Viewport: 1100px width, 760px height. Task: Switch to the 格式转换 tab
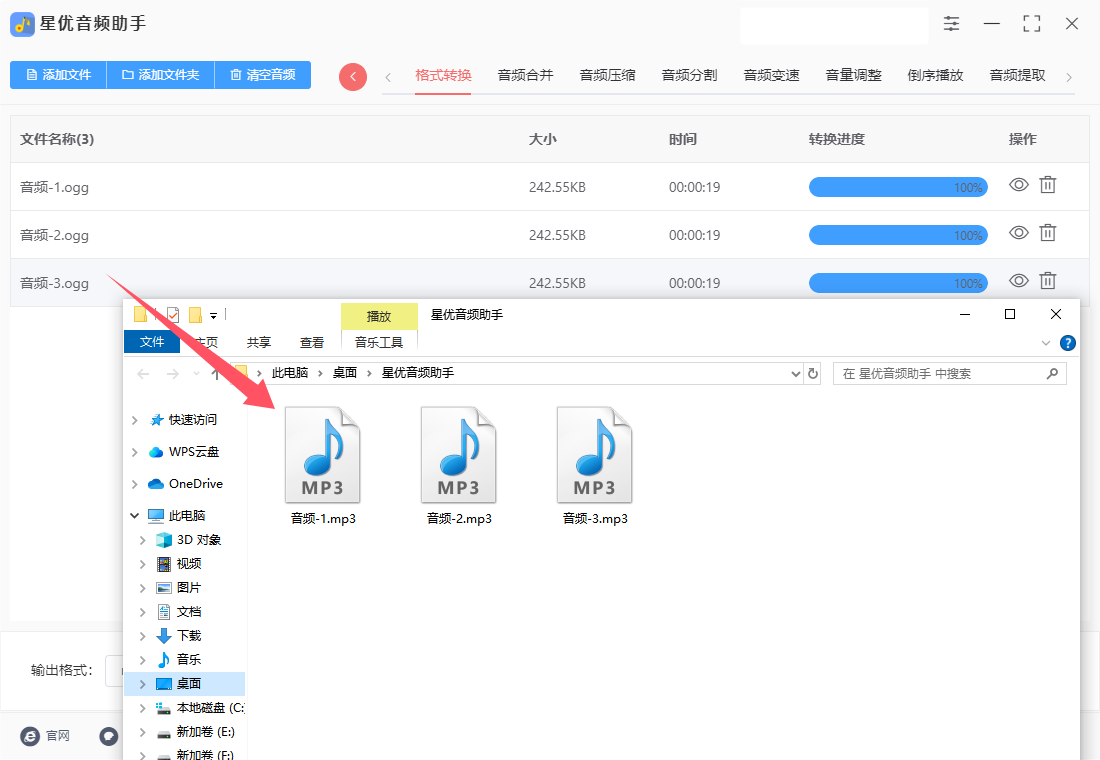click(443, 75)
